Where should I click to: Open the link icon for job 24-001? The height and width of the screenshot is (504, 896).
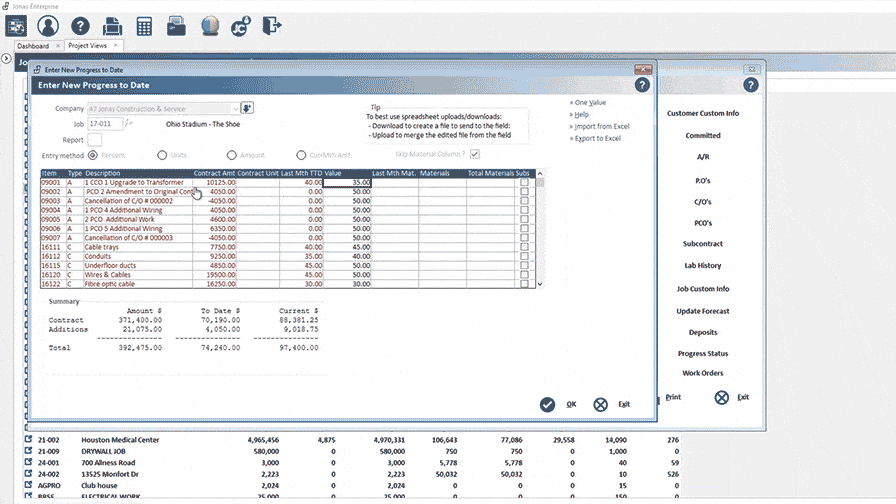click(29, 462)
